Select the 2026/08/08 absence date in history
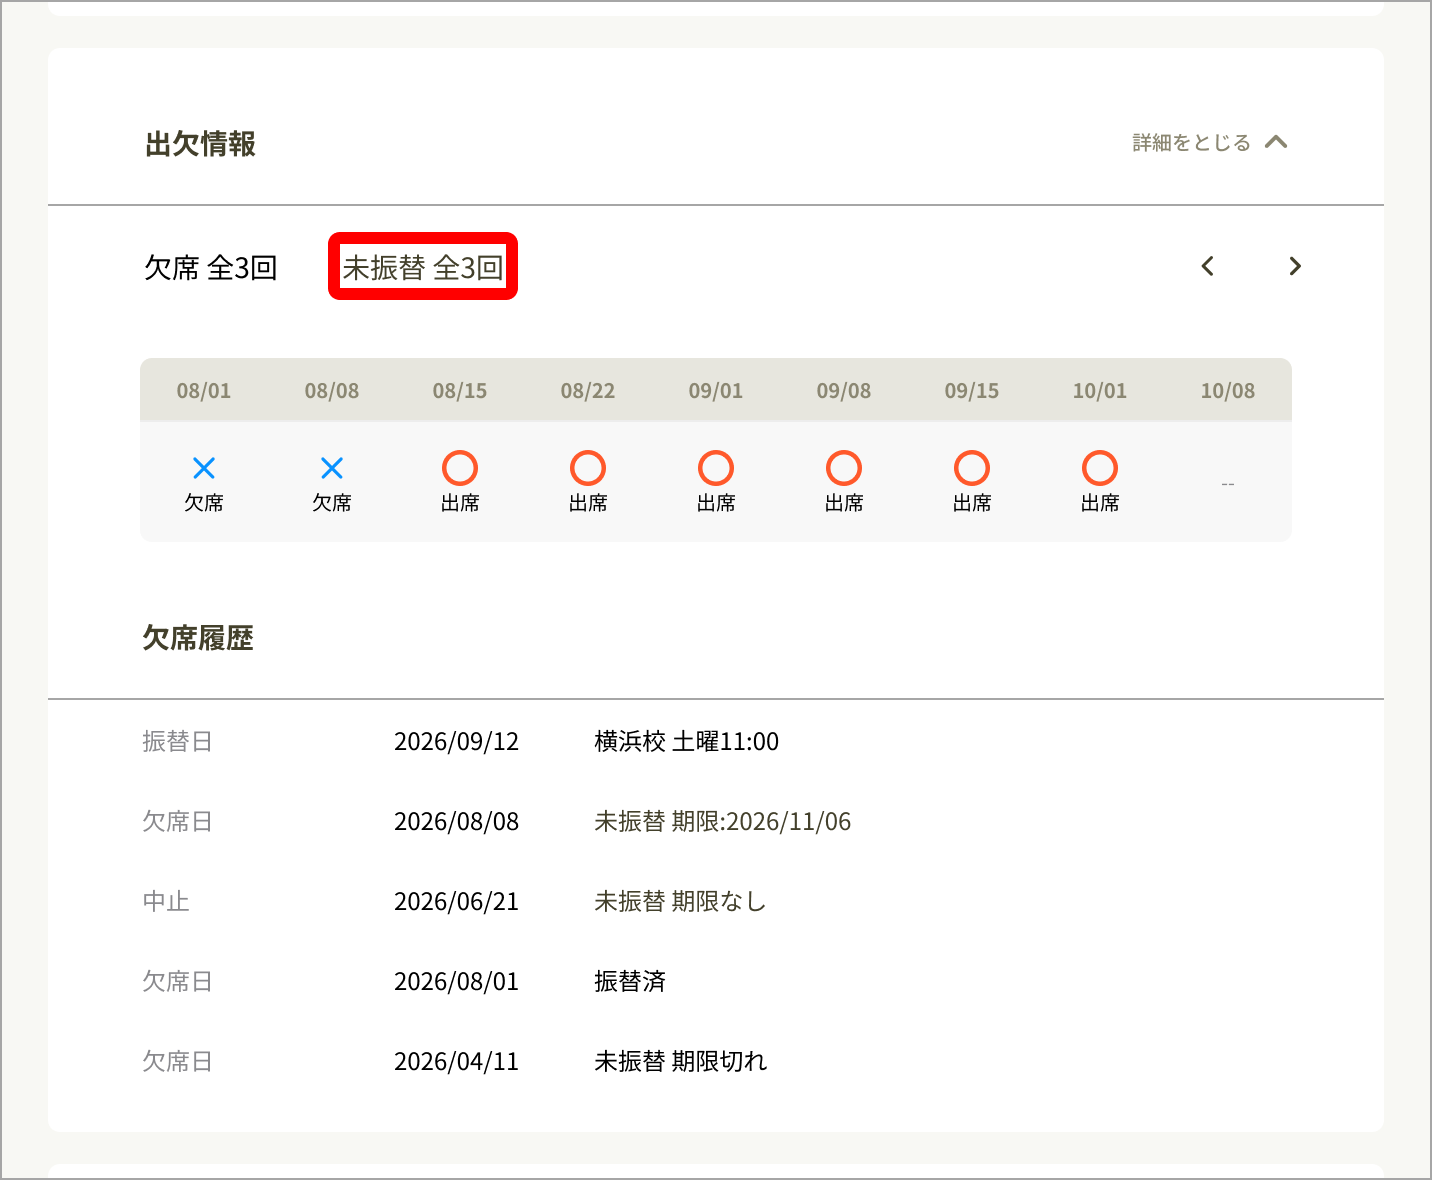The width and height of the screenshot is (1432, 1180). 456,821
